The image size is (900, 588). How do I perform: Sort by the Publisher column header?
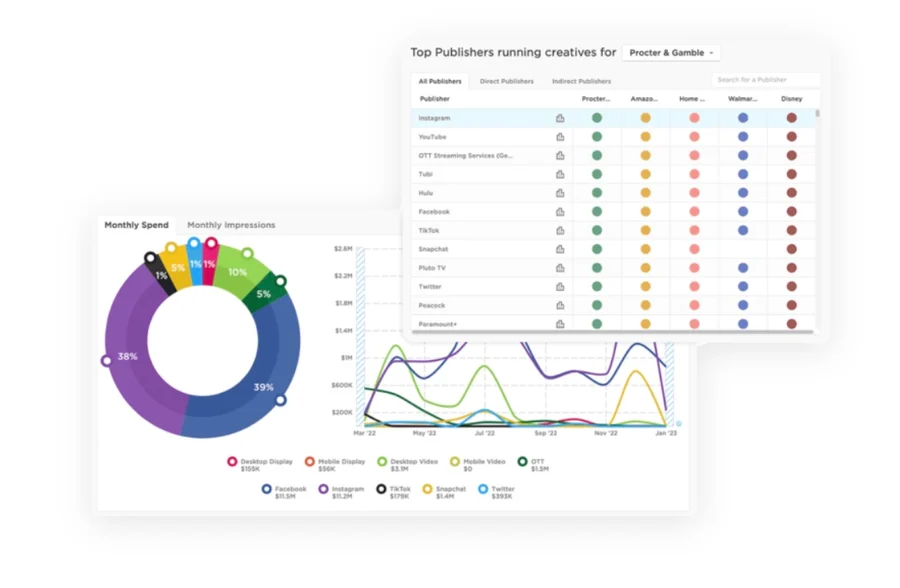[435, 99]
